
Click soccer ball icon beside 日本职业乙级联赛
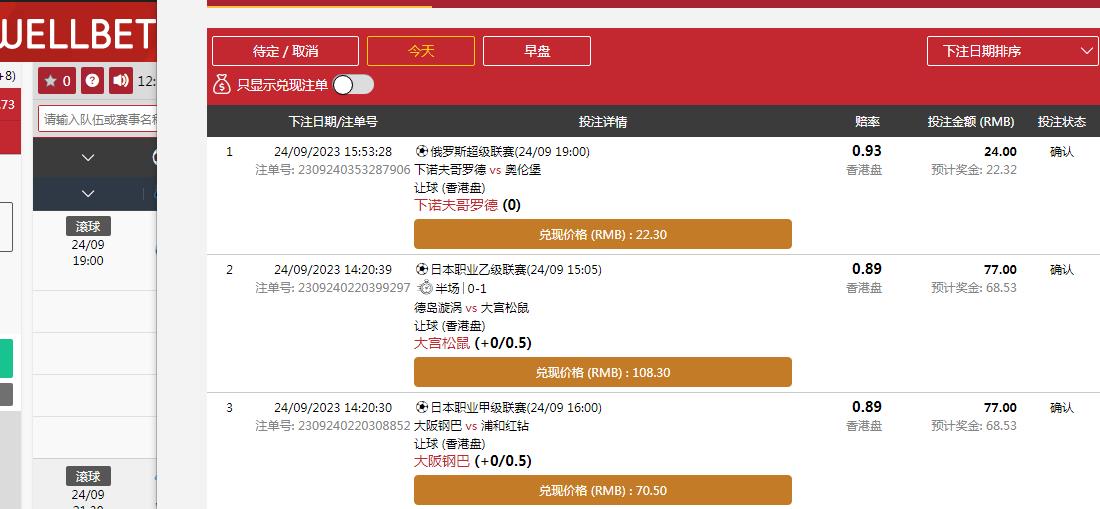click(422, 269)
